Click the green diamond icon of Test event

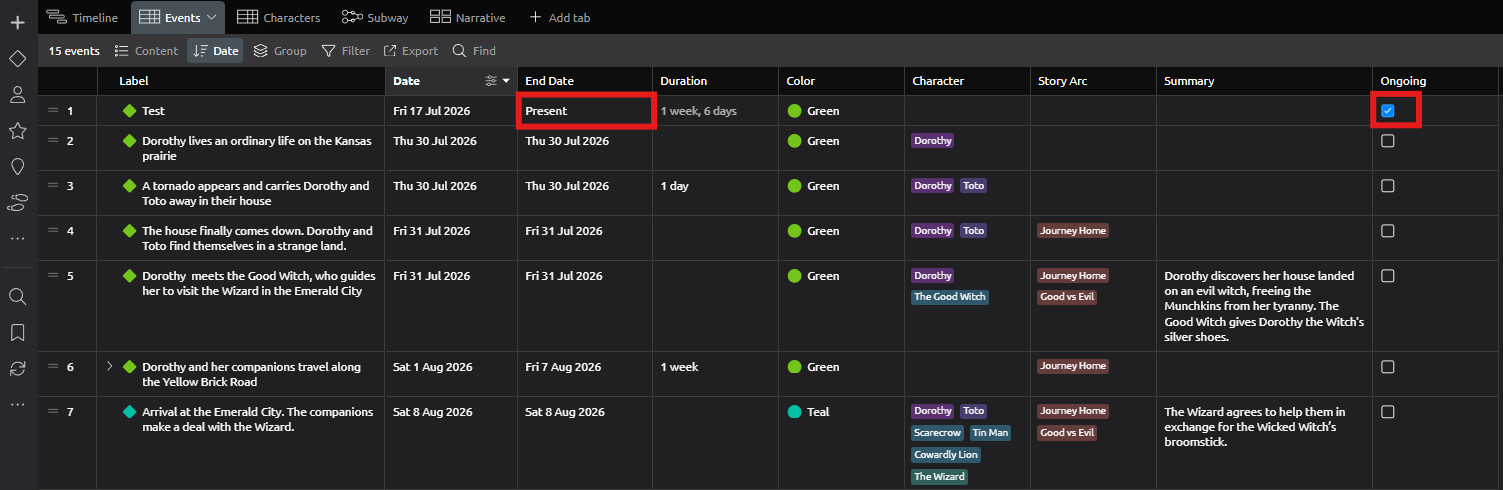click(129, 111)
